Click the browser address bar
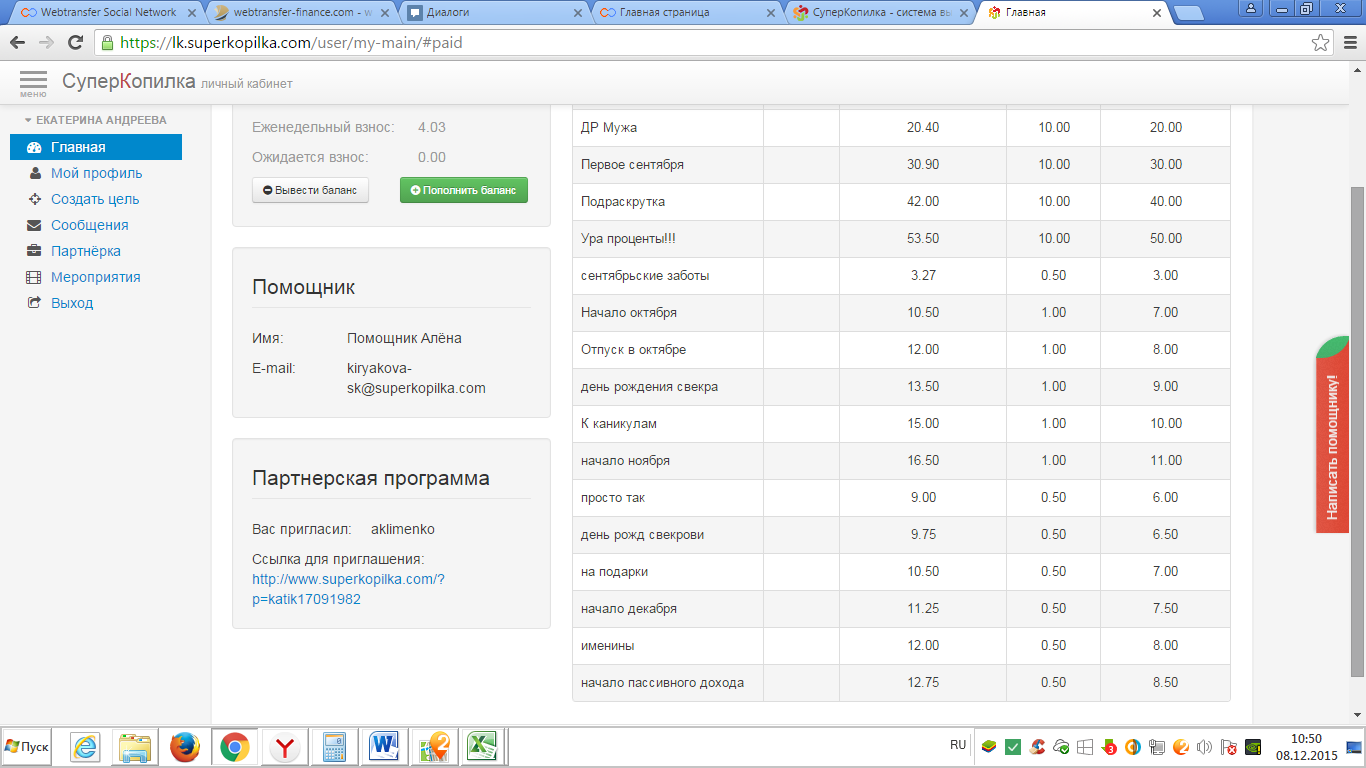 pos(700,43)
